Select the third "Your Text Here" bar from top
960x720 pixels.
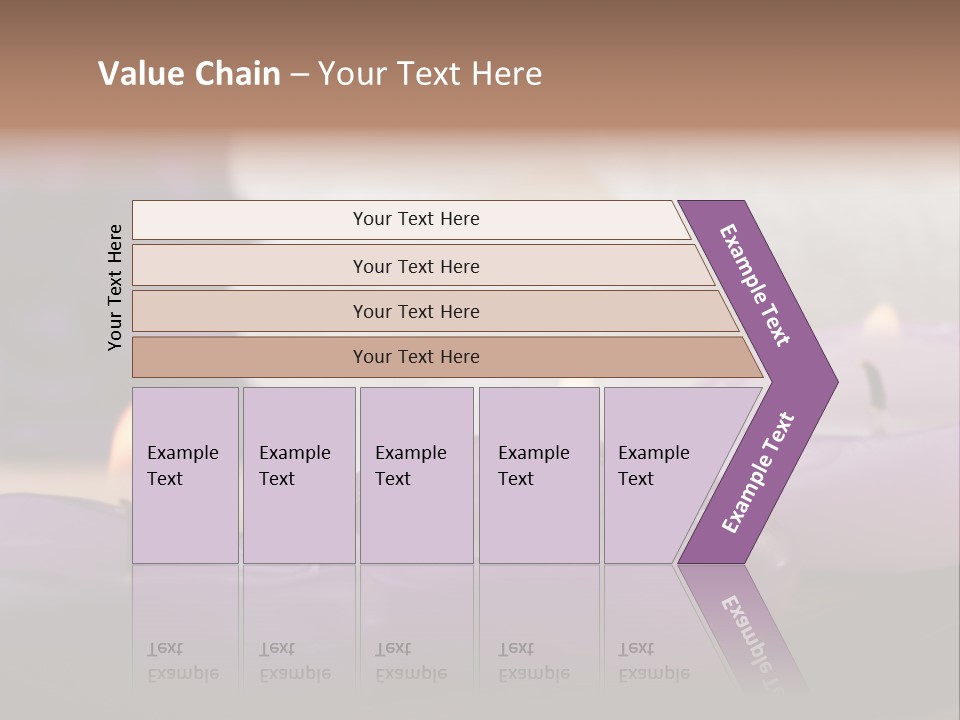coord(416,311)
